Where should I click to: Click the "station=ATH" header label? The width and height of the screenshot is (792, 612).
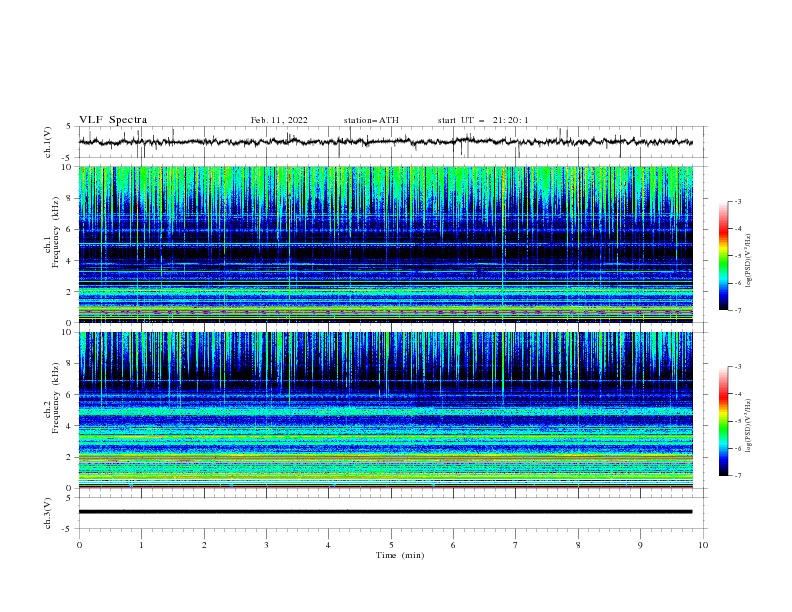[371, 120]
